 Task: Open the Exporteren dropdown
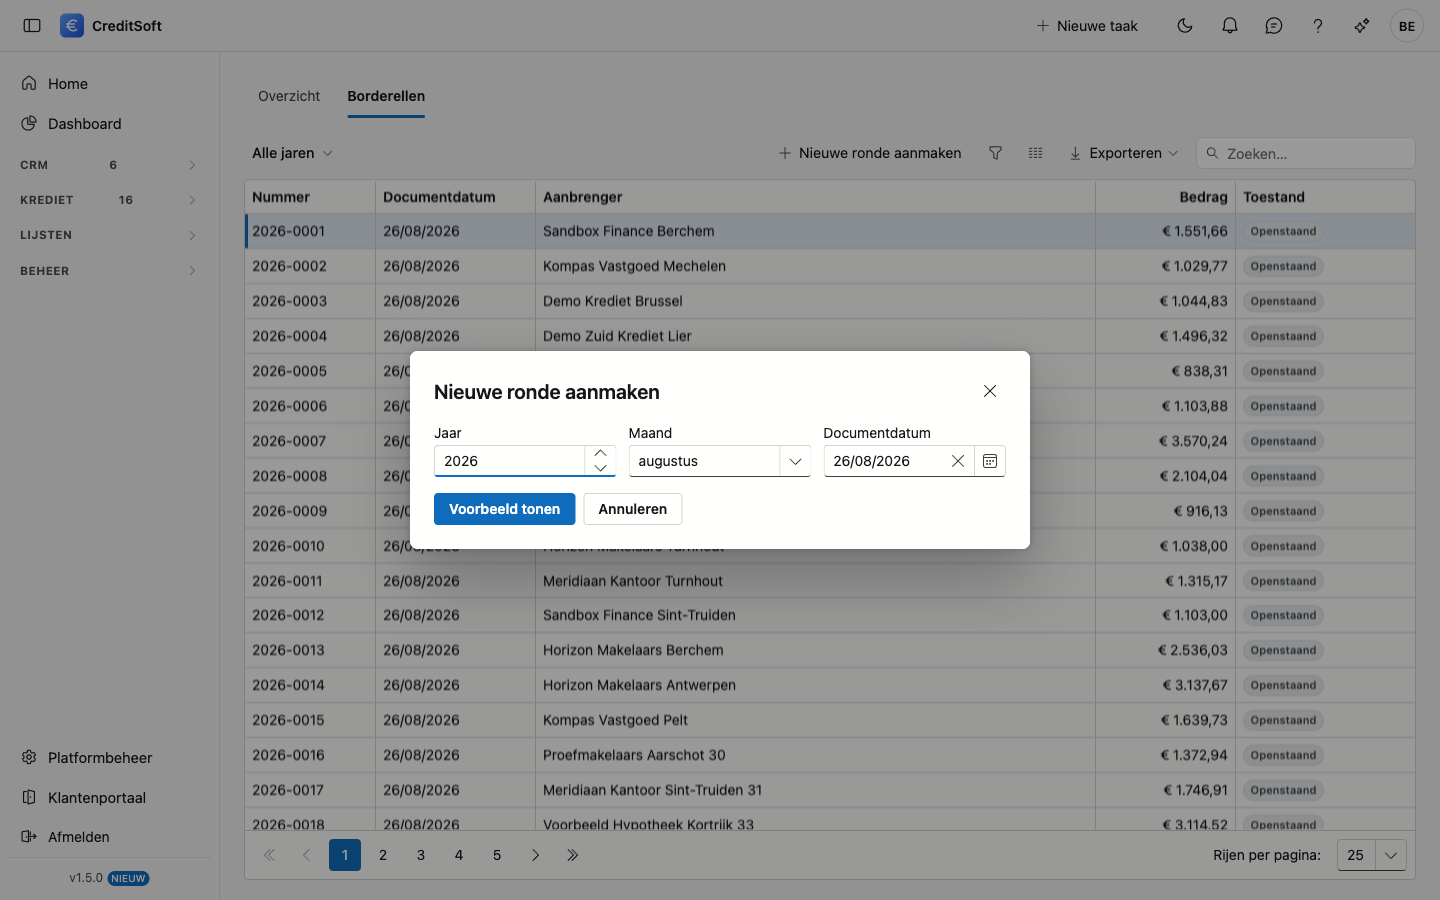point(1124,153)
